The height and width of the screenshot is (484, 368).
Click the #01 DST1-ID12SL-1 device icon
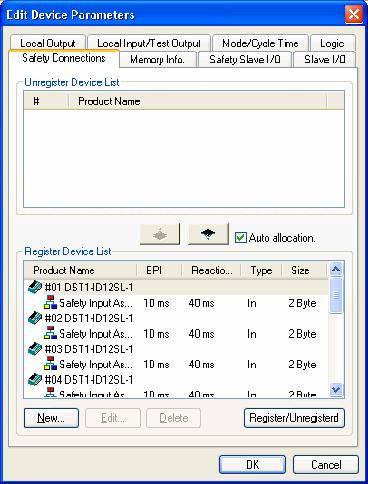(x=35, y=287)
